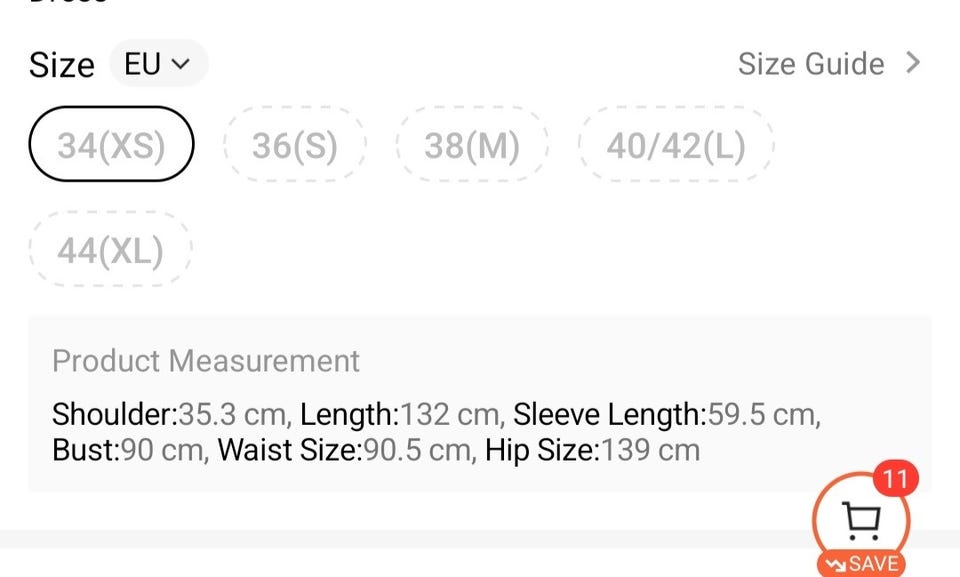Select size 34(XS)
This screenshot has width=960, height=577.
pos(111,145)
